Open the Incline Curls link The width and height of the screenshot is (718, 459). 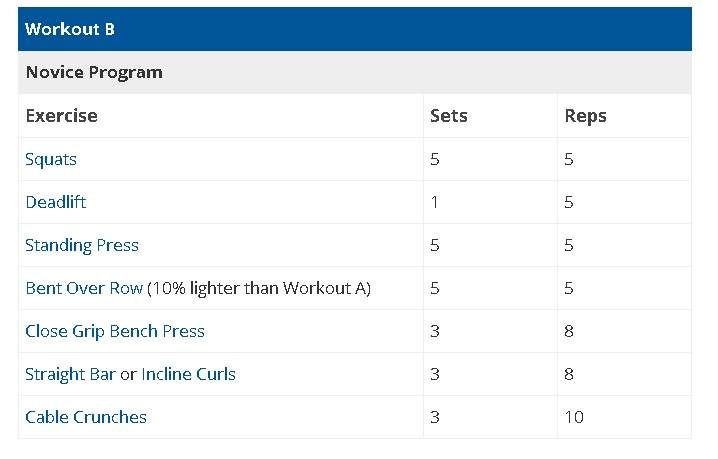coord(189,374)
